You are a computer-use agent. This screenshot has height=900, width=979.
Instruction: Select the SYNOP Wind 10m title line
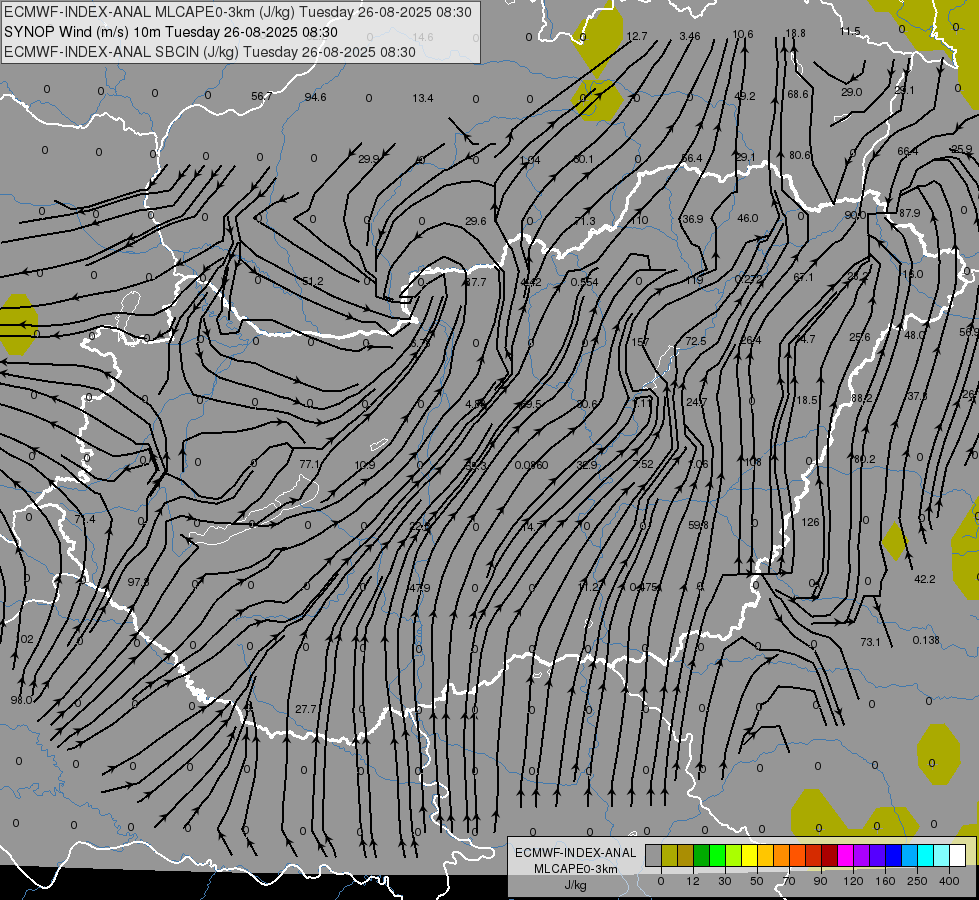170,32
